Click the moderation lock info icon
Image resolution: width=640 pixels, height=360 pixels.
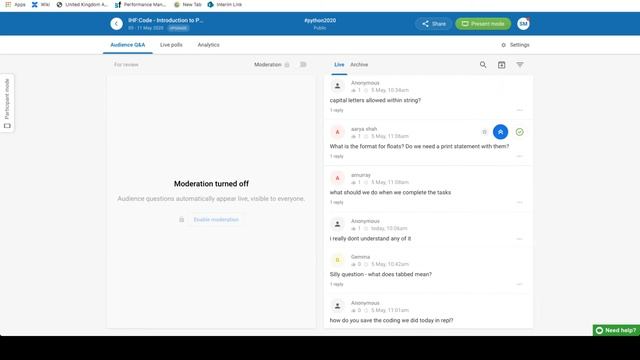[287, 64]
